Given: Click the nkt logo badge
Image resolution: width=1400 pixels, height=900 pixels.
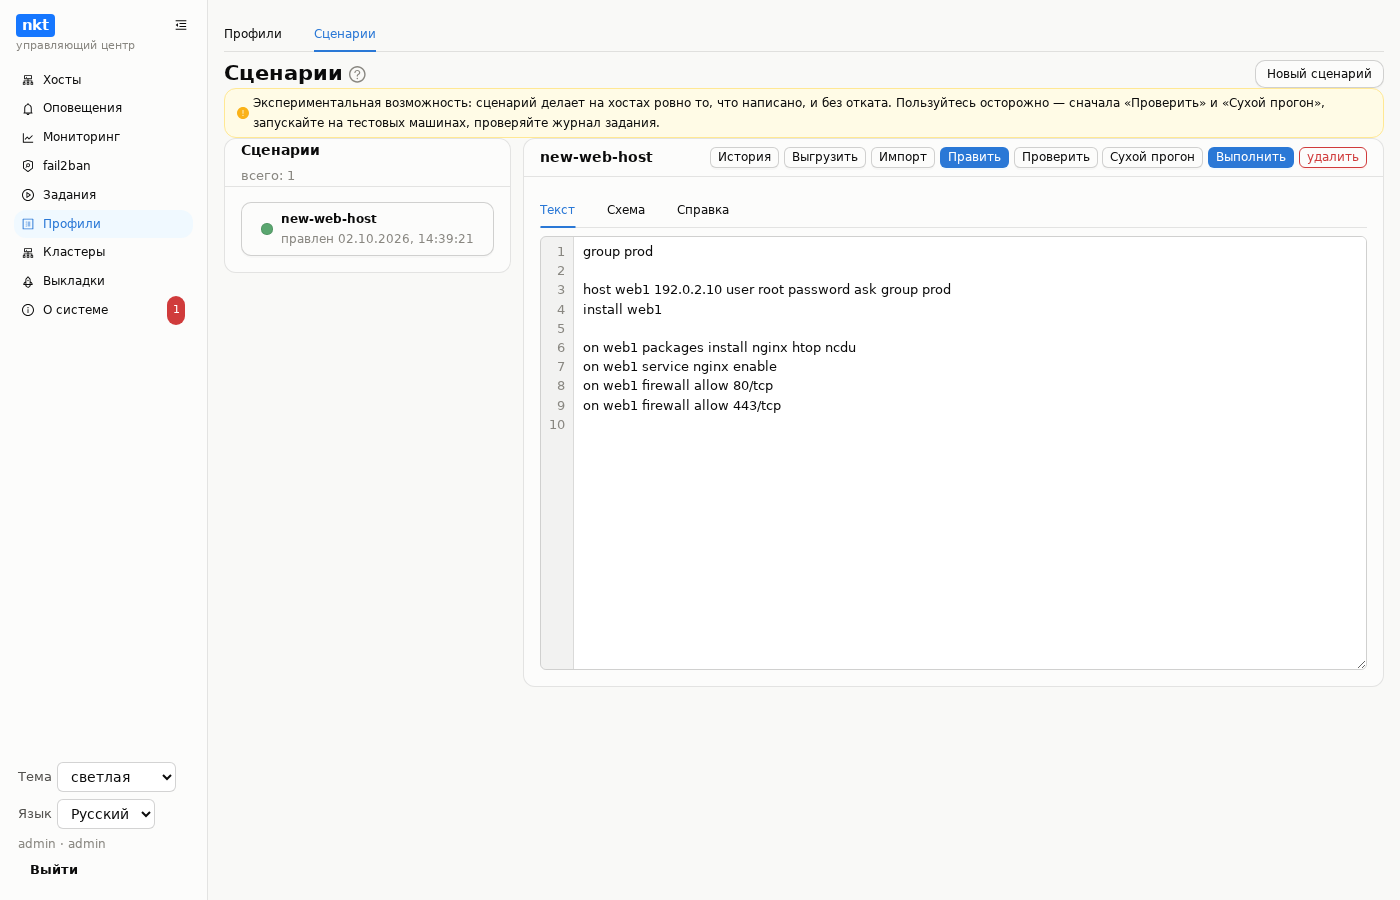Looking at the screenshot, I should [x=35, y=25].
